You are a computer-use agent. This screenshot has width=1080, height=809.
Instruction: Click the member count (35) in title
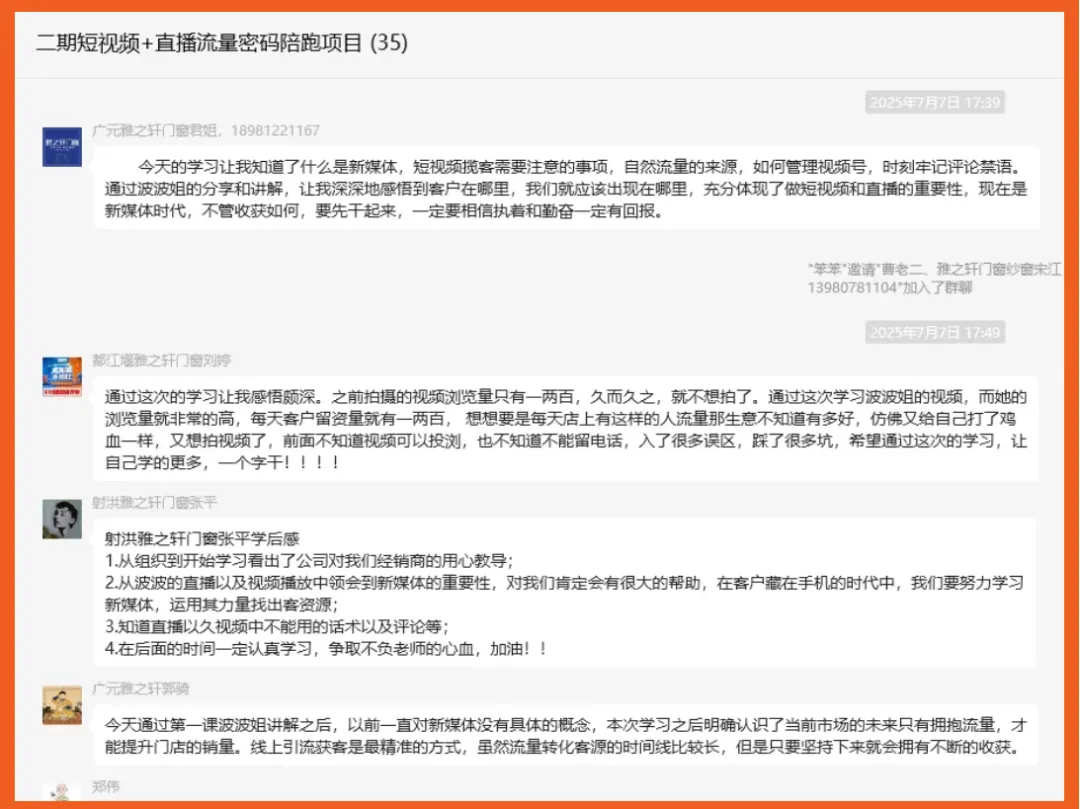(389, 43)
